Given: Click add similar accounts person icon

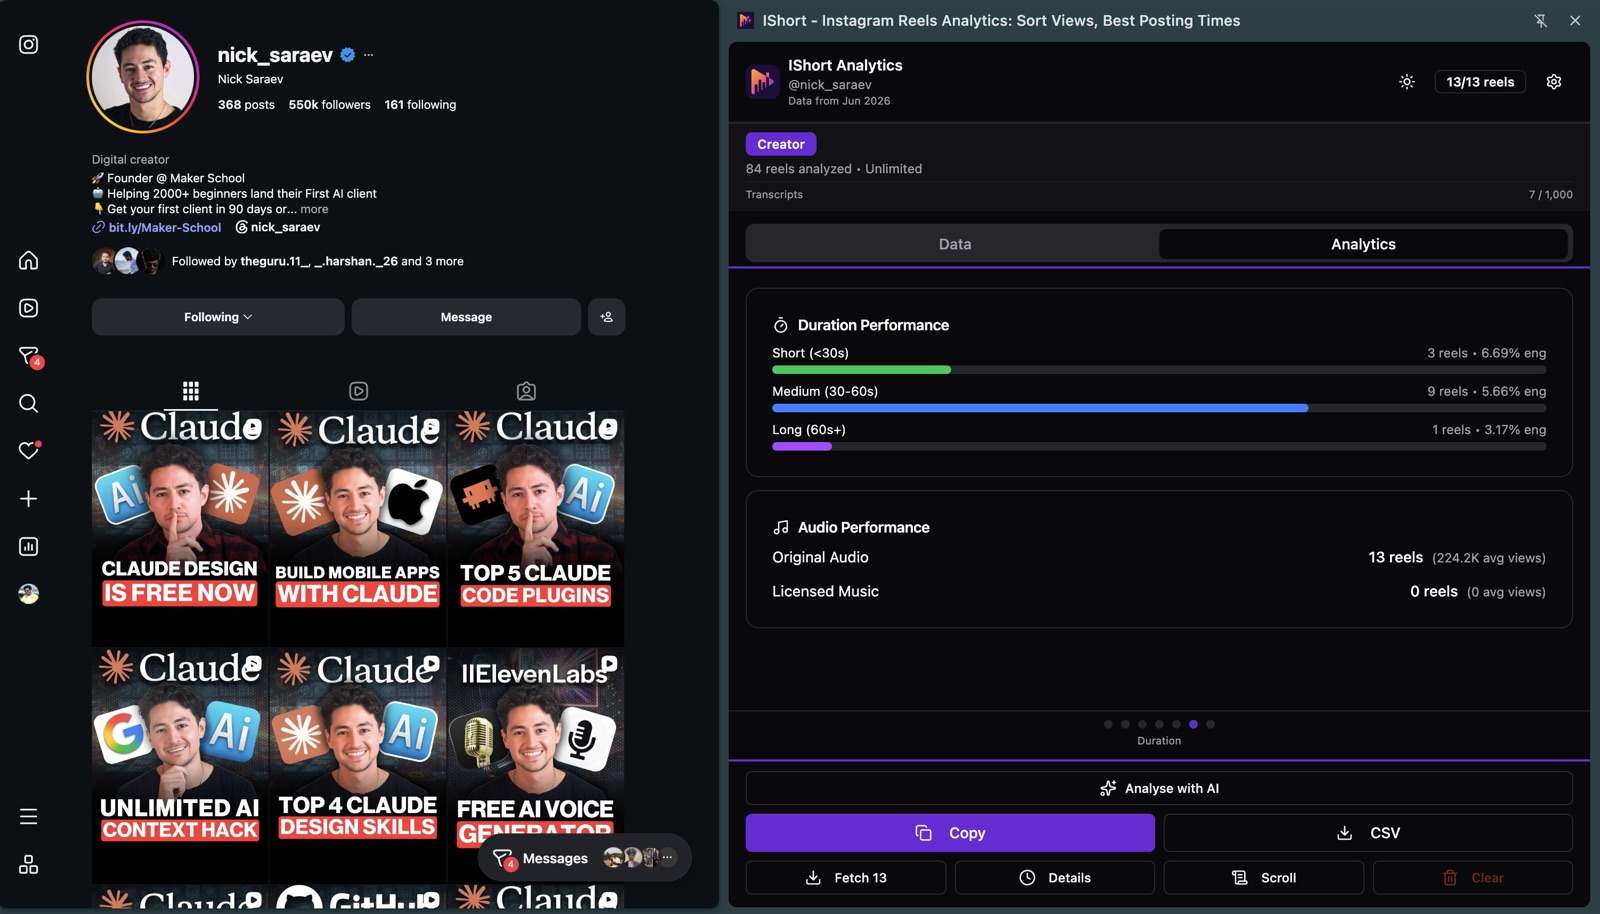Looking at the screenshot, I should [606, 317].
